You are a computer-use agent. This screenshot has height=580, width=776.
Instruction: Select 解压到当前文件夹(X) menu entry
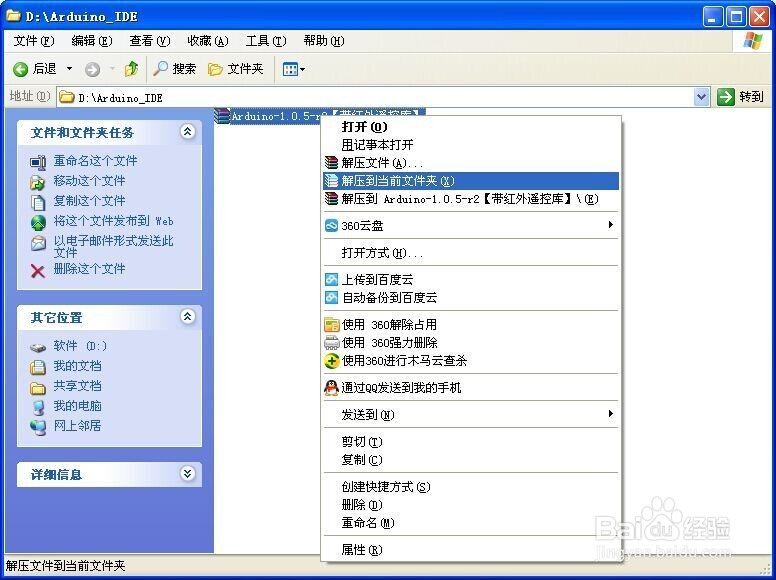point(471,181)
